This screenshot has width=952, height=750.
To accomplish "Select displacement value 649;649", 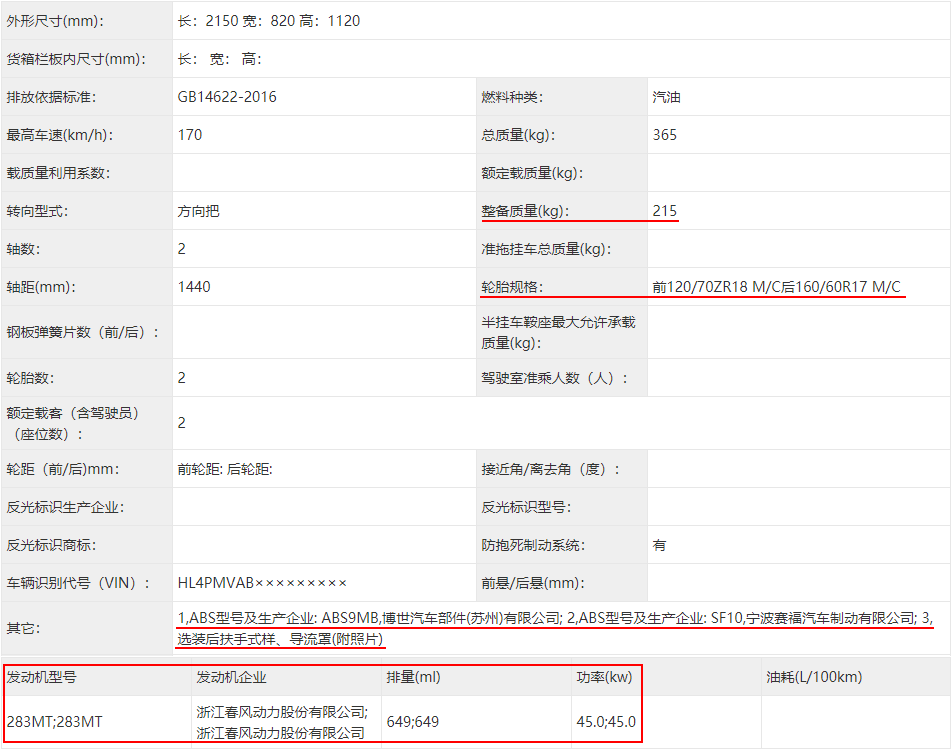I will (412, 722).
